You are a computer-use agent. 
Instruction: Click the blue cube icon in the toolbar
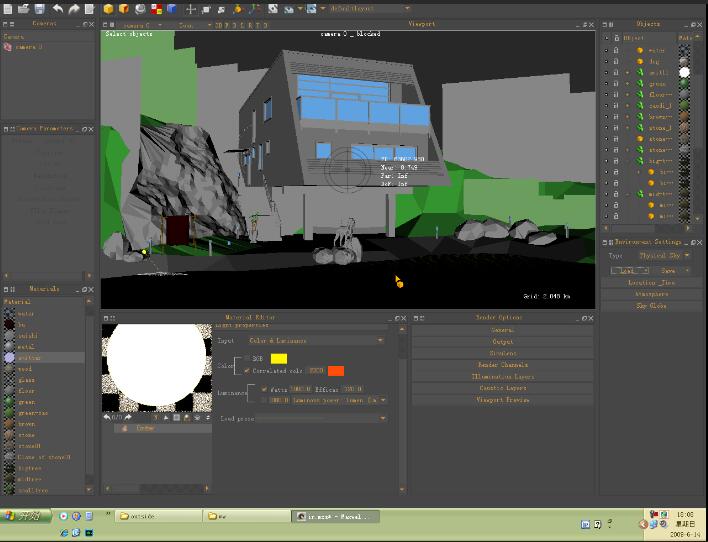171,9
